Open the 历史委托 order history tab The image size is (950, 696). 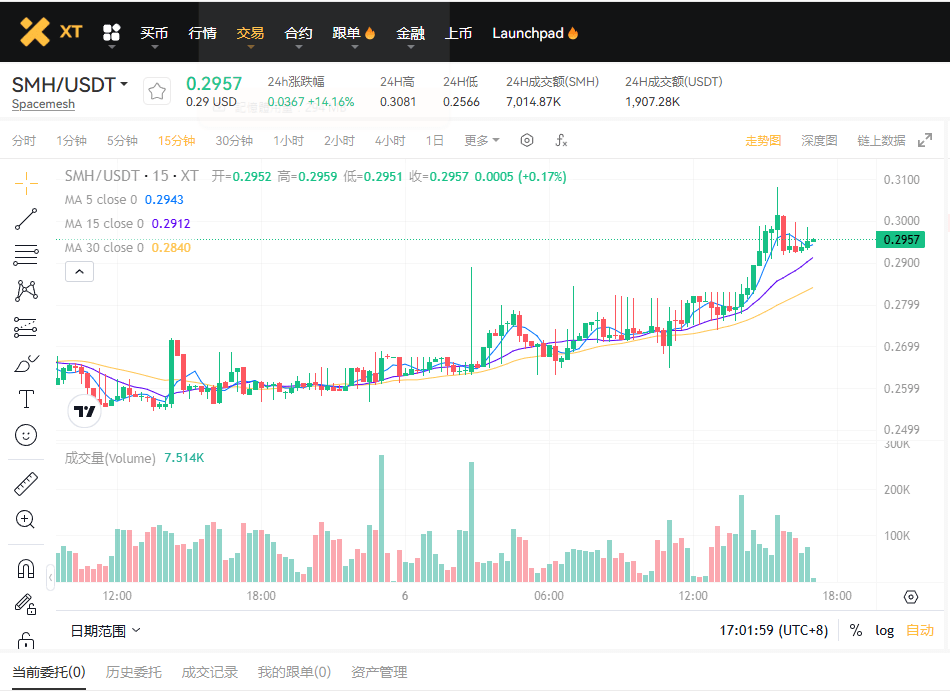pyautogui.click(x=133, y=672)
